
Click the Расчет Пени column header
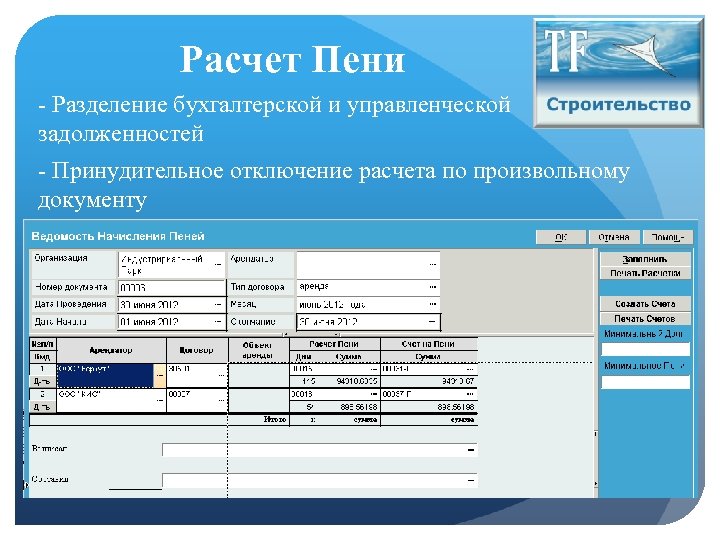(335, 344)
